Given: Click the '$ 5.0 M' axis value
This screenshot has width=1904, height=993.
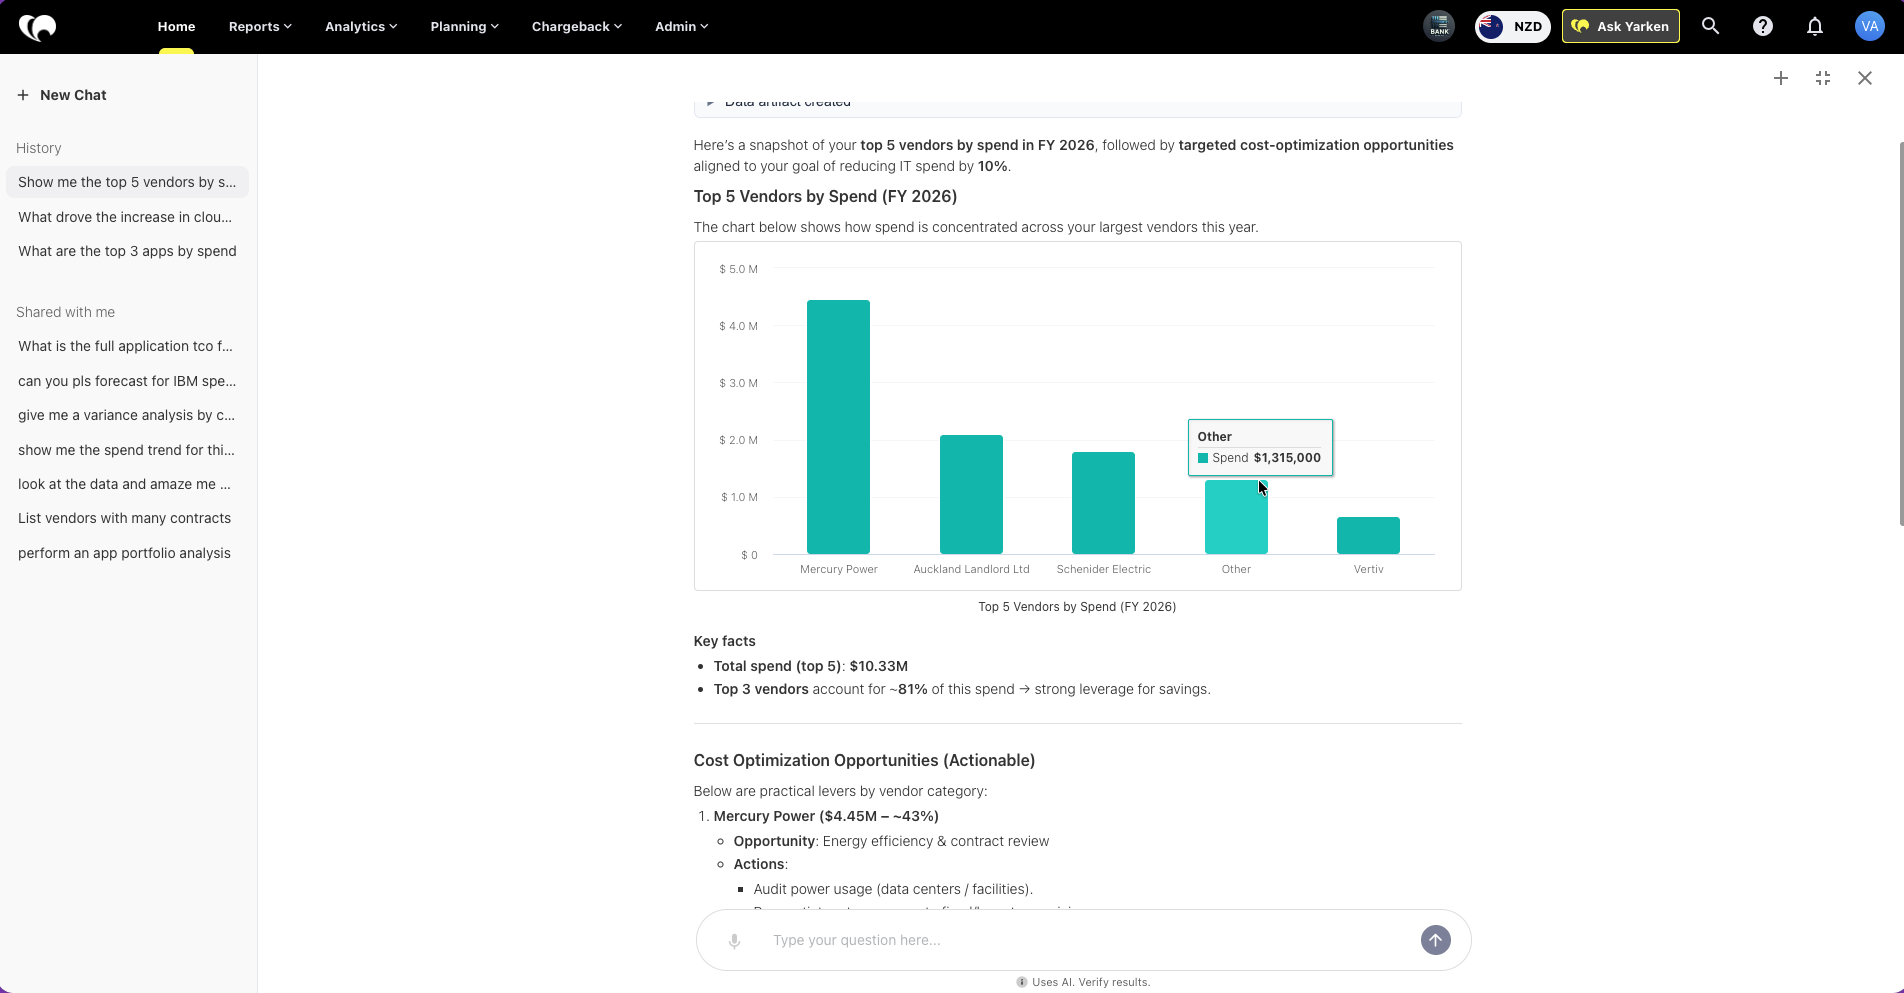Looking at the screenshot, I should pos(739,269).
